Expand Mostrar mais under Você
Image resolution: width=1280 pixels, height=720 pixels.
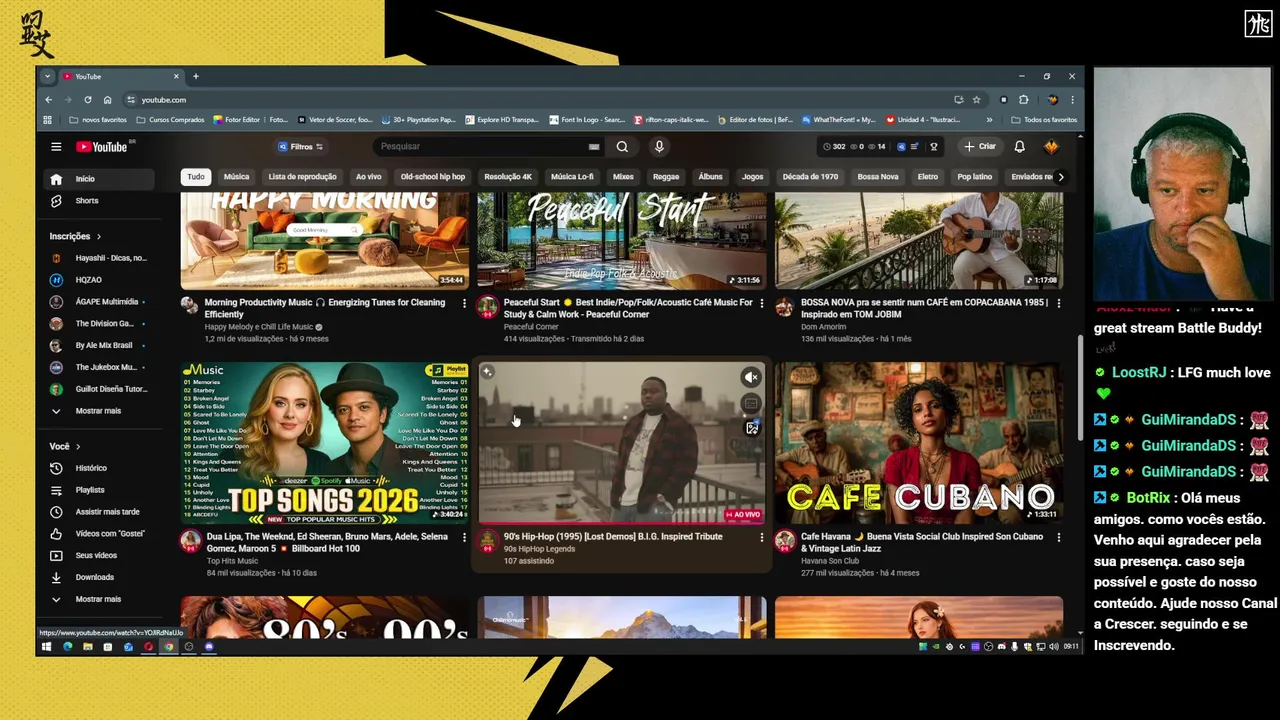pos(98,599)
